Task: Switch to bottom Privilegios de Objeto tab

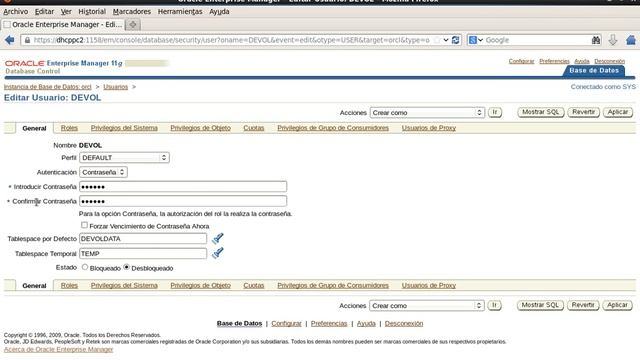Action: 200,285
